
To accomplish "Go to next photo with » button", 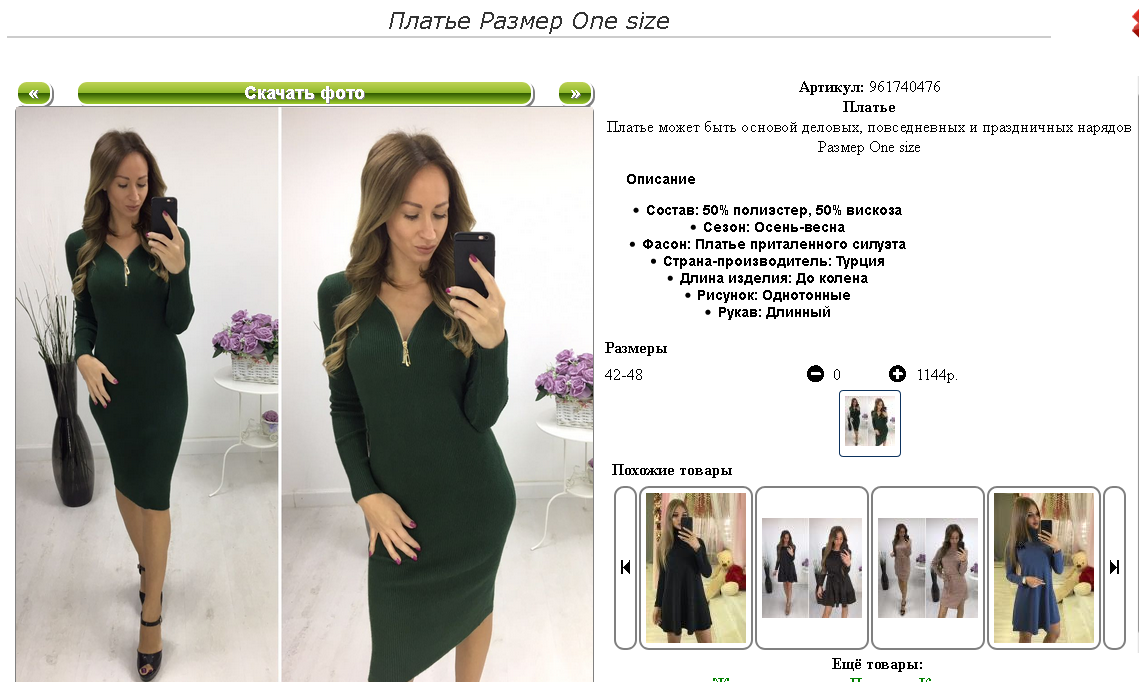I will coord(575,94).
